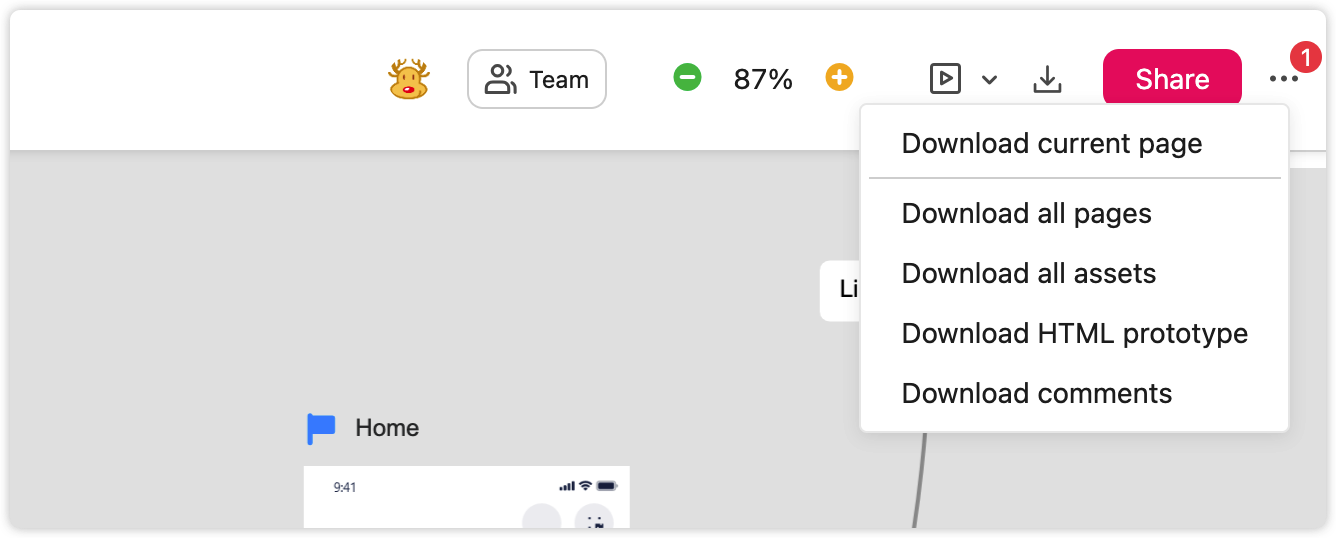Screen dimensions: 1336x538
Task: Select the Home artboard label
Action: pyautogui.click(x=387, y=428)
